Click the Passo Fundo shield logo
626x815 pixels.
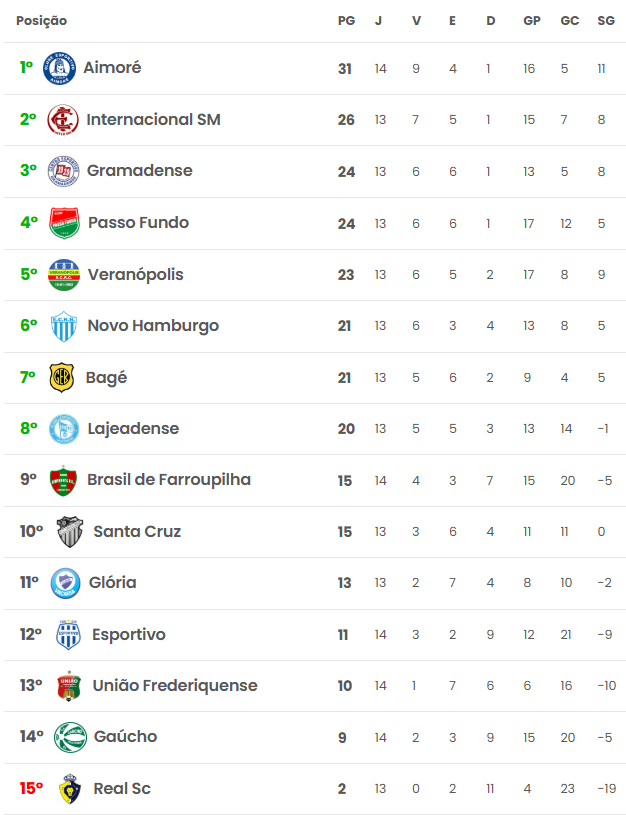[64, 222]
